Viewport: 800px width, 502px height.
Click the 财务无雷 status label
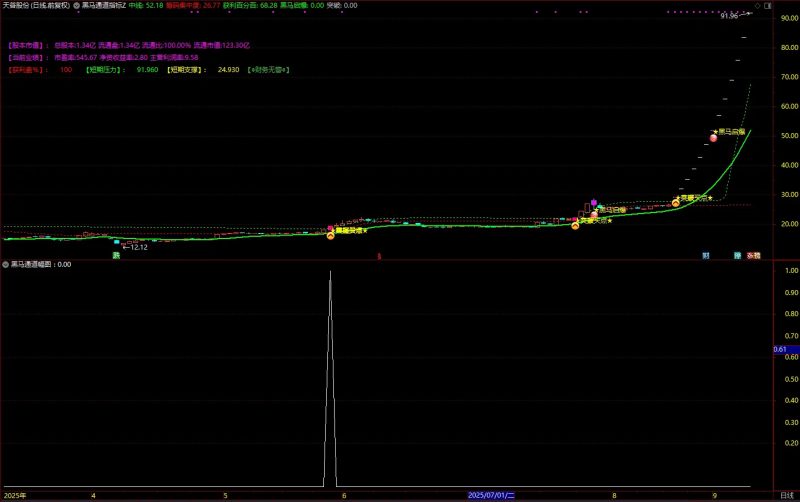click(268, 70)
